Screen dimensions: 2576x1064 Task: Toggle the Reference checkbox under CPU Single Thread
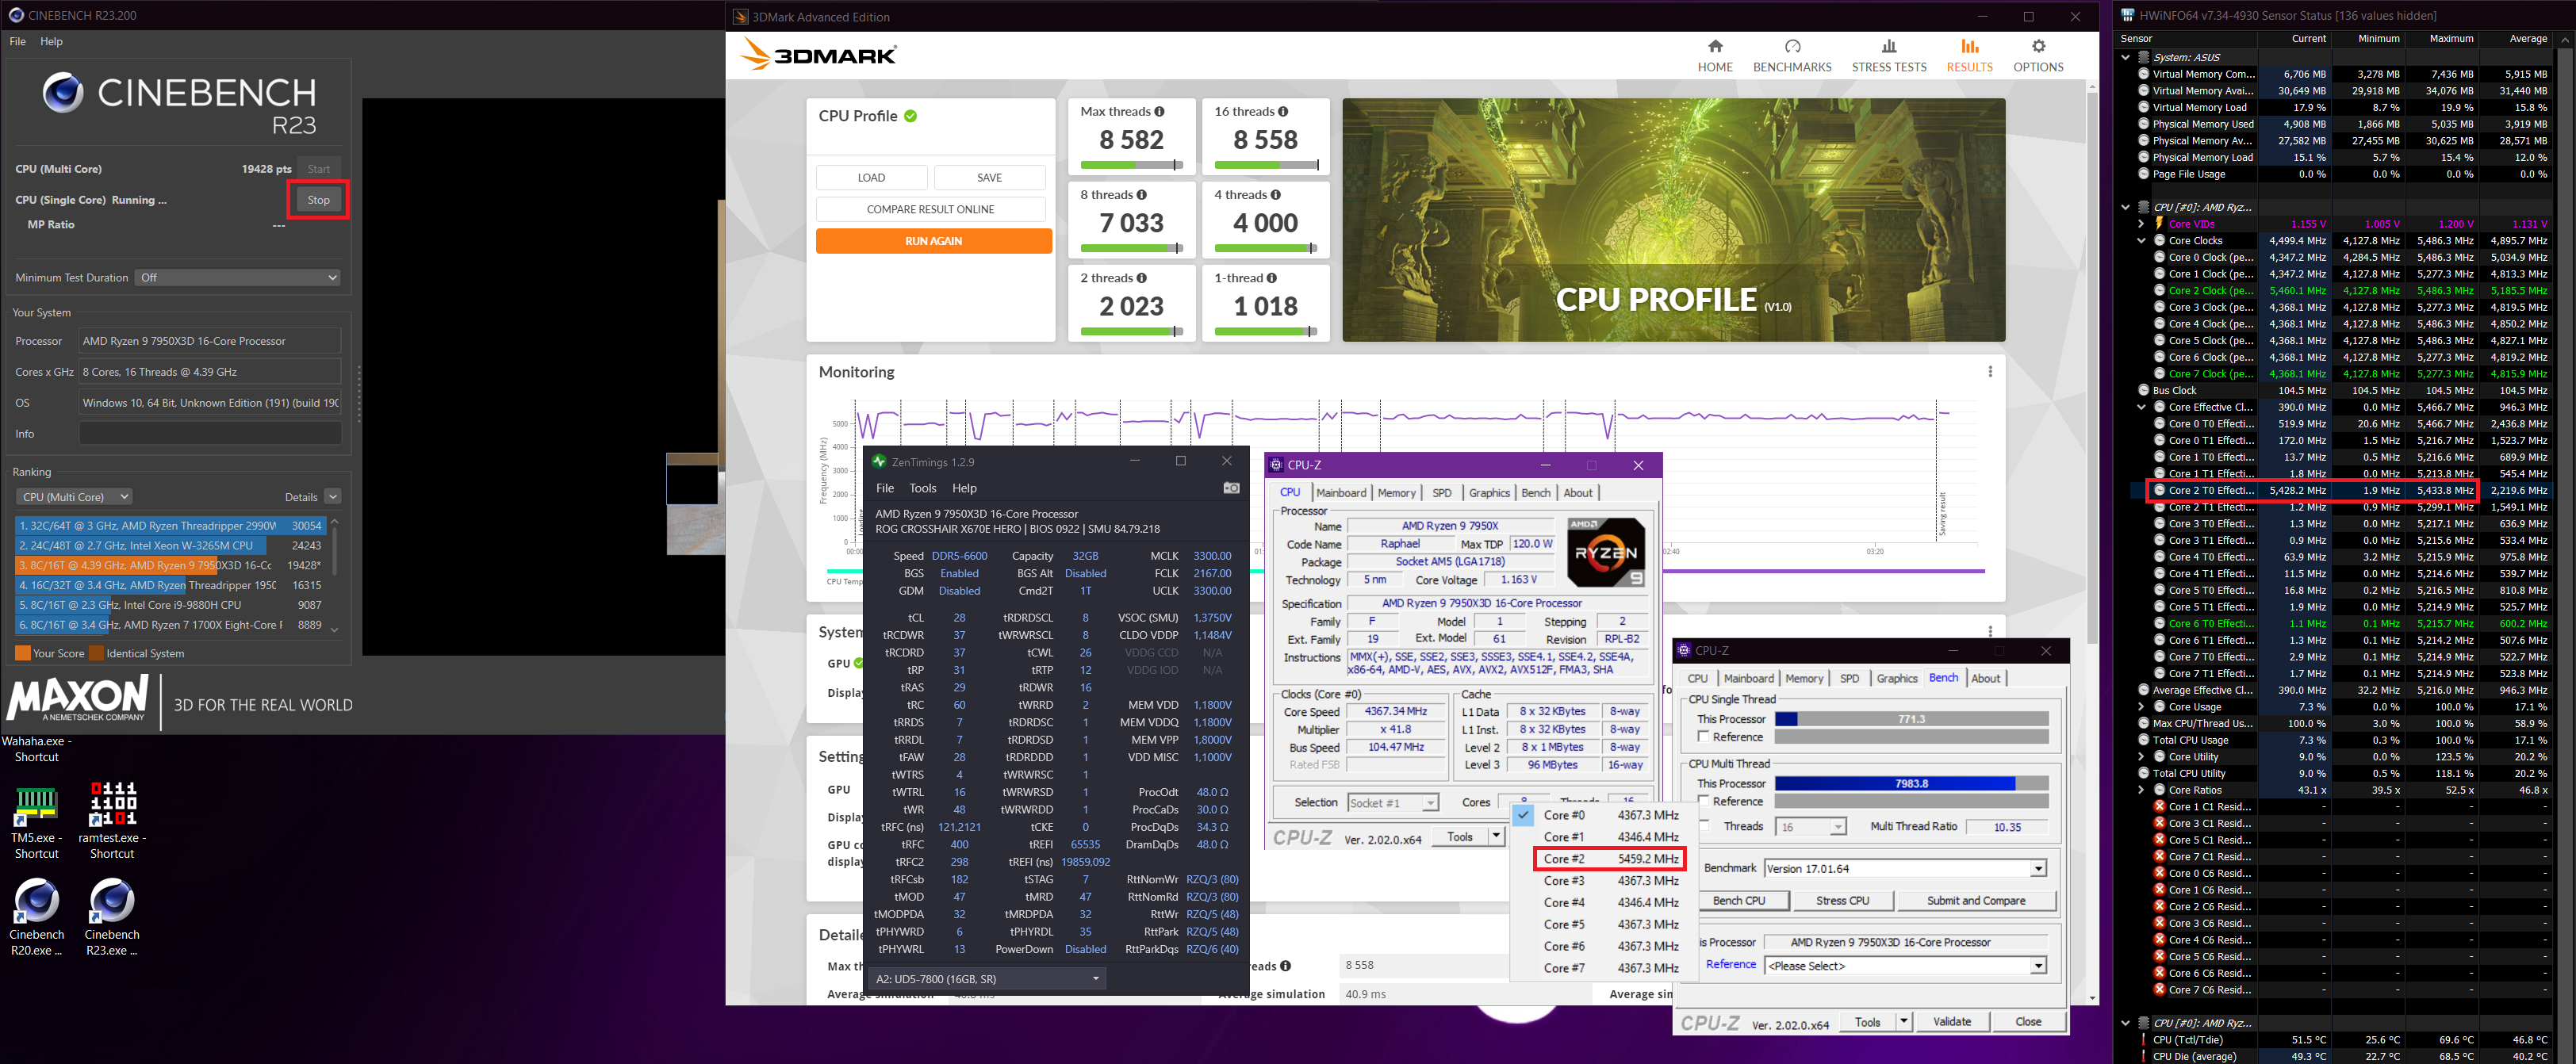[x=1703, y=737]
